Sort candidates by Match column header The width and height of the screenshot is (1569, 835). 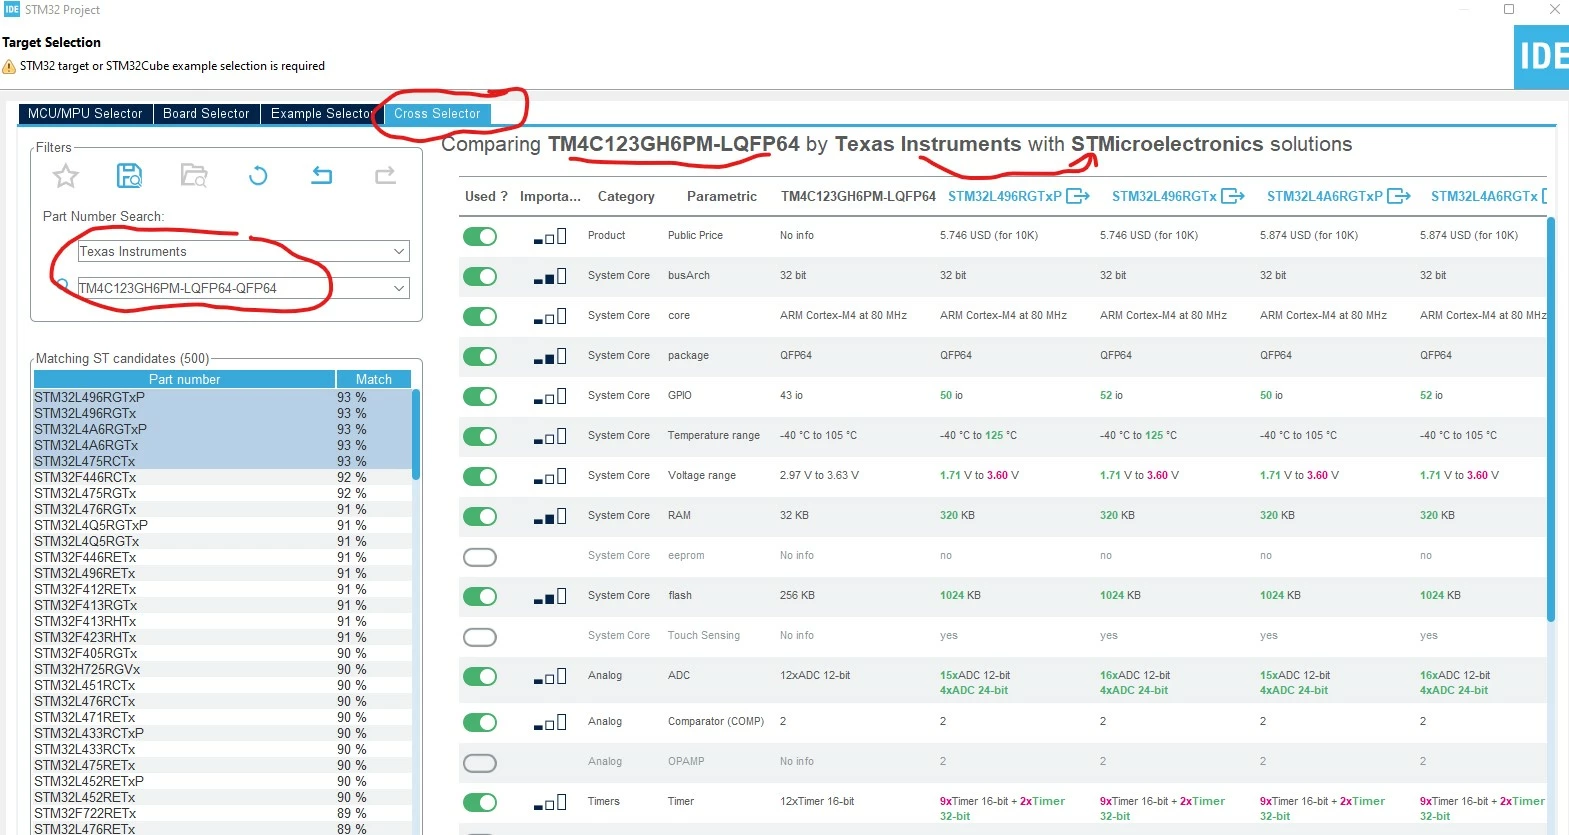(x=374, y=379)
